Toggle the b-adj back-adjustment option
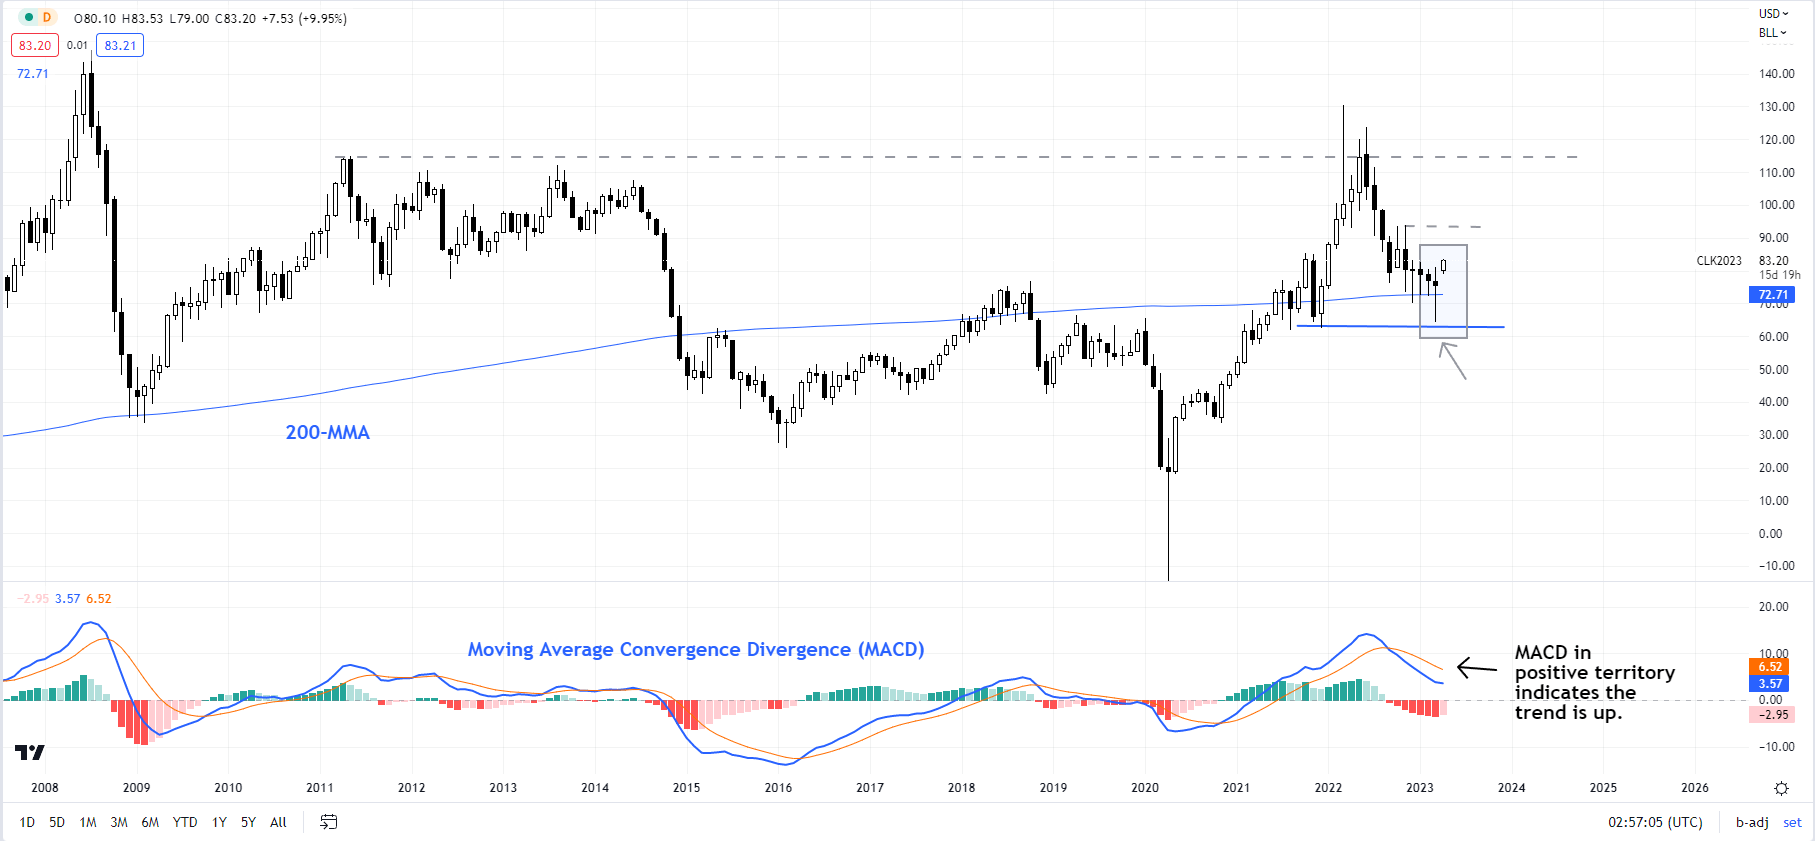1815x841 pixels. (1752, 822)
